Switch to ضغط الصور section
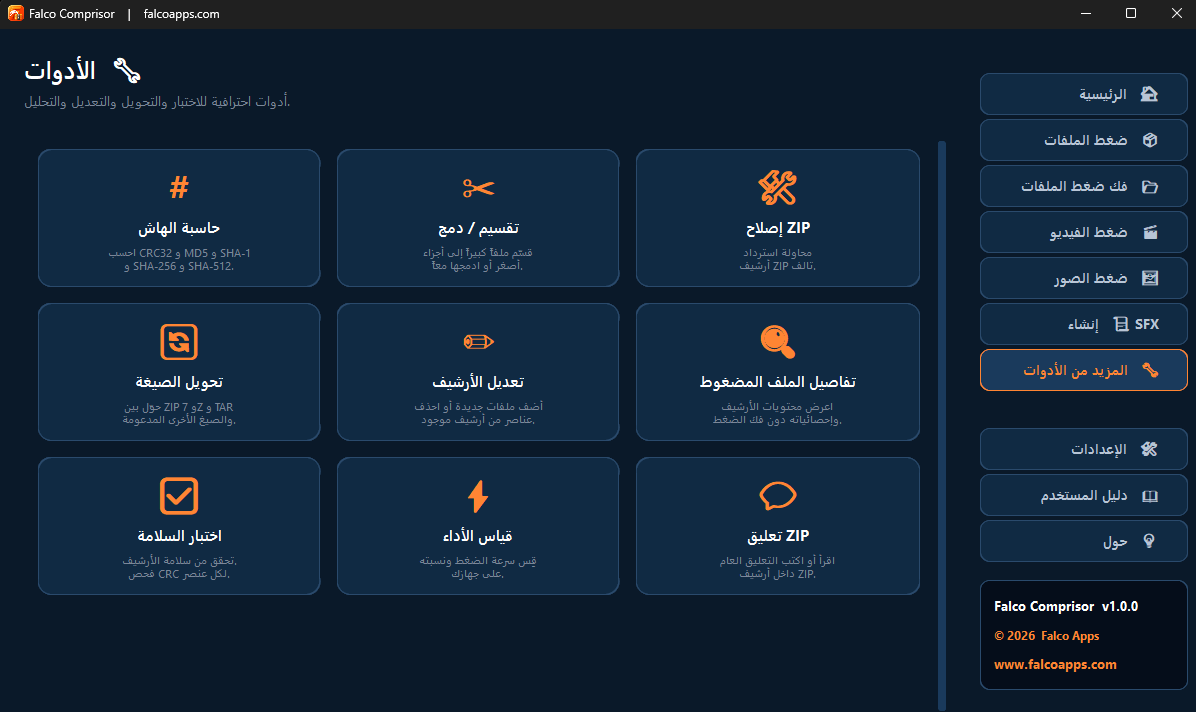Image resolution: width=1196 pixels, height=712 pixels. point(1083,278)
